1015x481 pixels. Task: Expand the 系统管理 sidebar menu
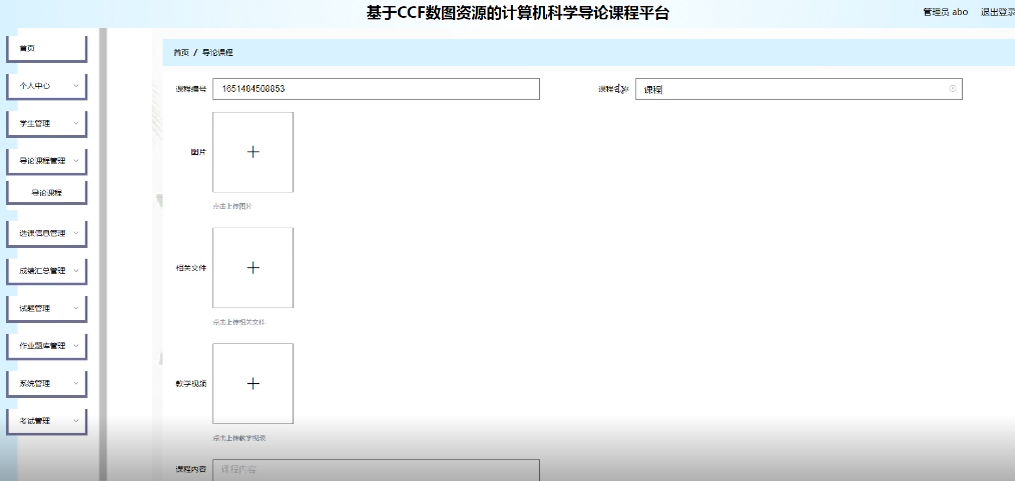tap(47, 384)
